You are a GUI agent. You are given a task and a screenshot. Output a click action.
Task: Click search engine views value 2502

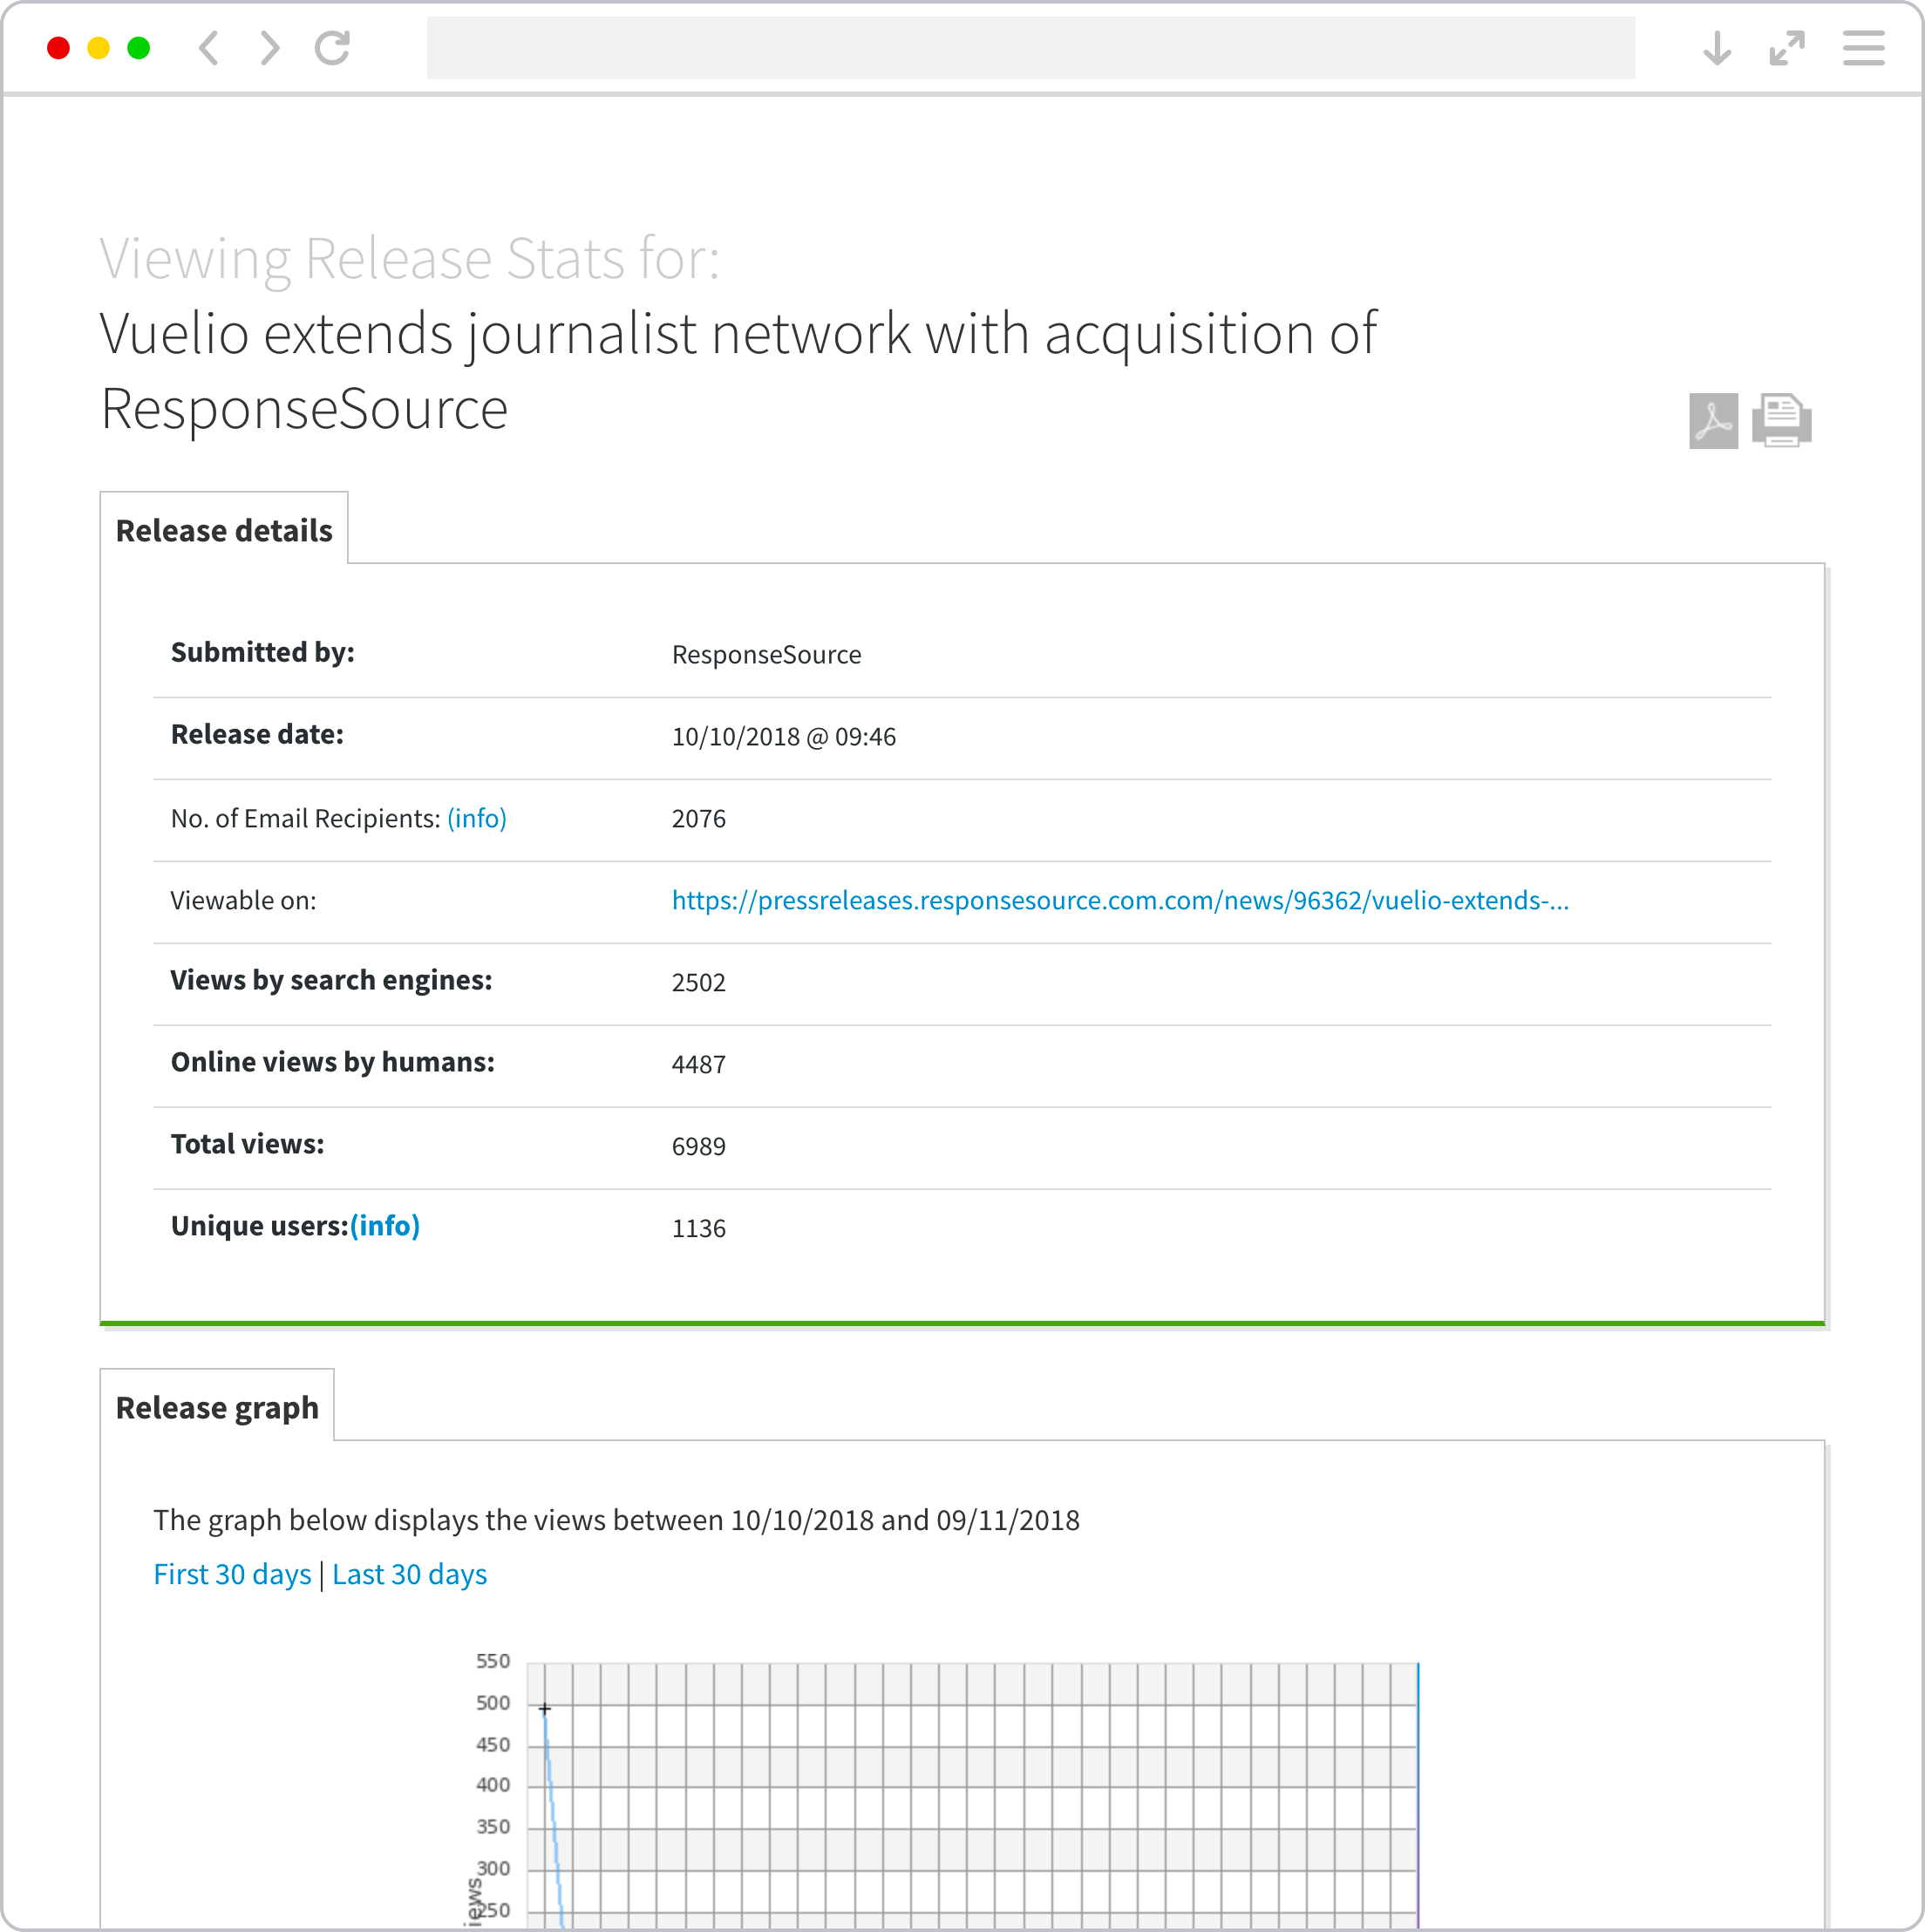tap(699, 982)
